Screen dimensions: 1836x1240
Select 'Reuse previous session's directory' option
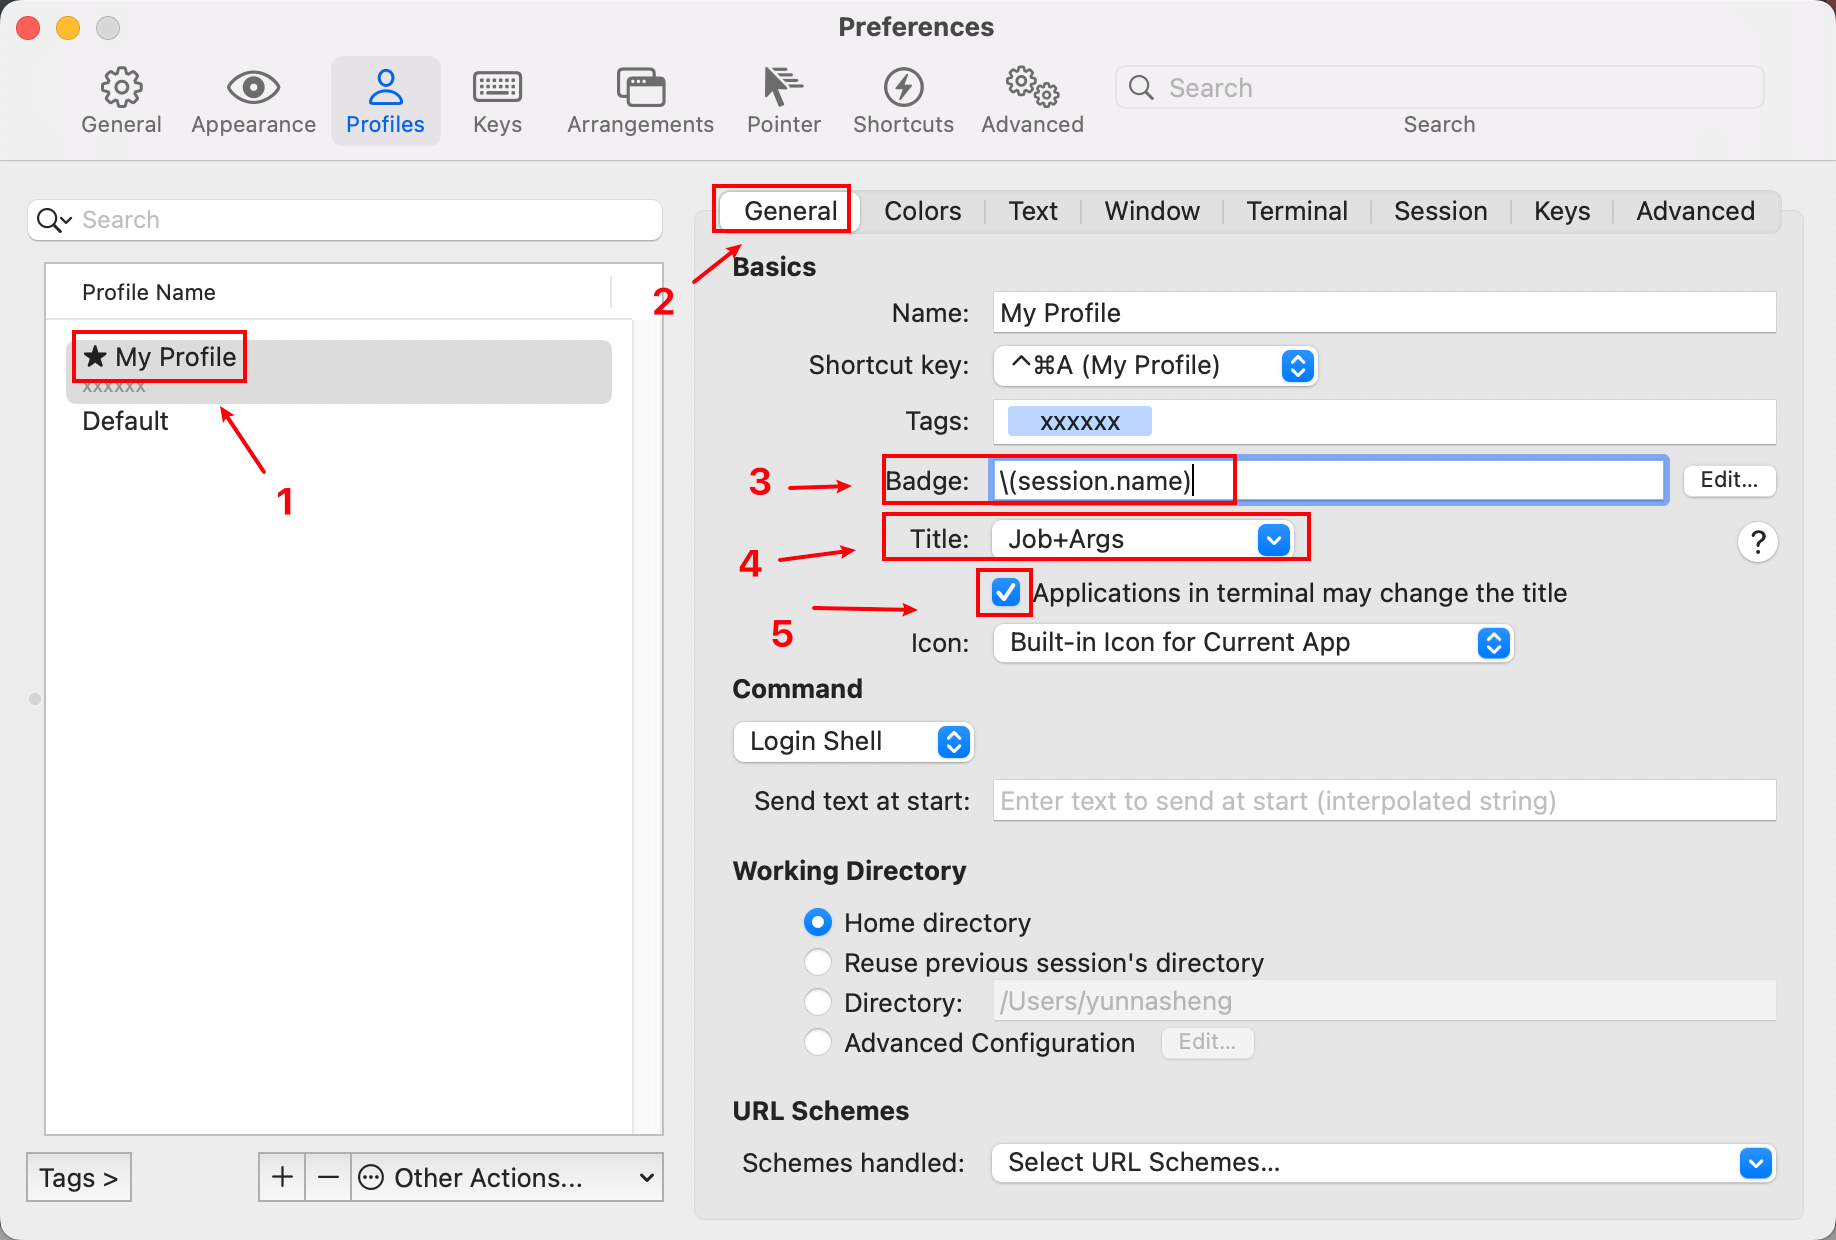pyautogui.click(x=818, y=962)
